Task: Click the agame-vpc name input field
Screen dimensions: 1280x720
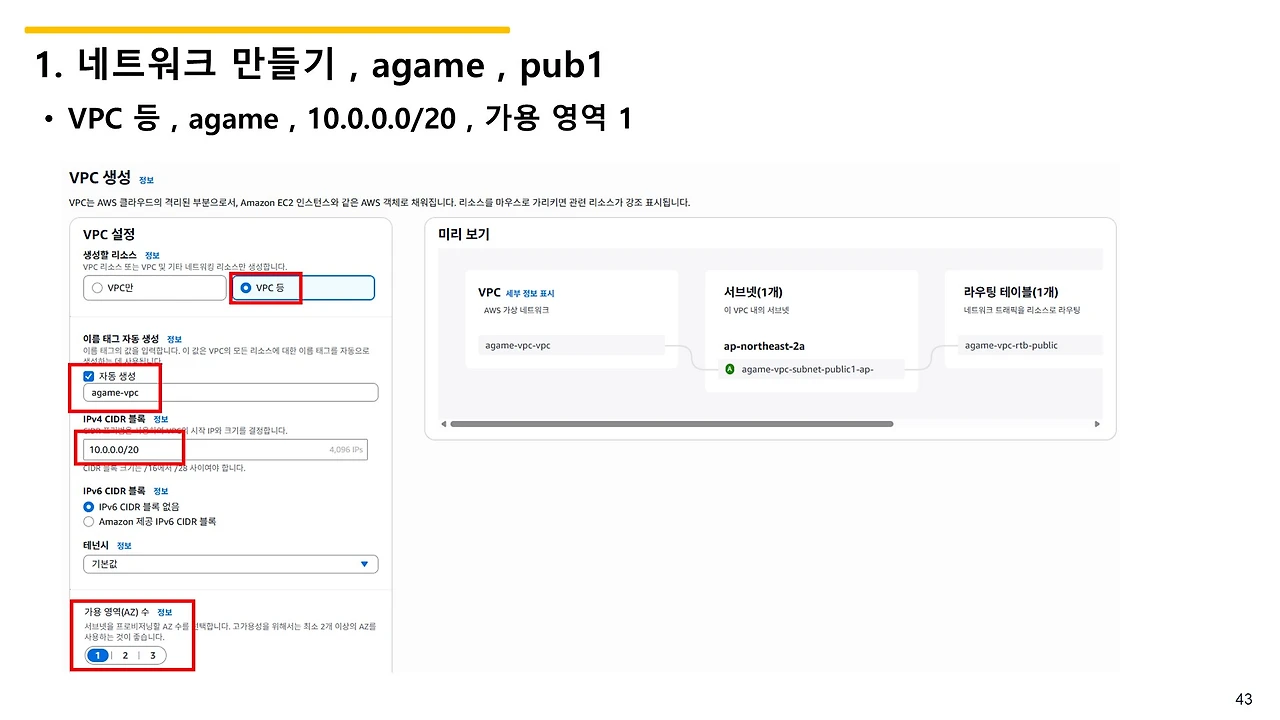Action: 230,392
